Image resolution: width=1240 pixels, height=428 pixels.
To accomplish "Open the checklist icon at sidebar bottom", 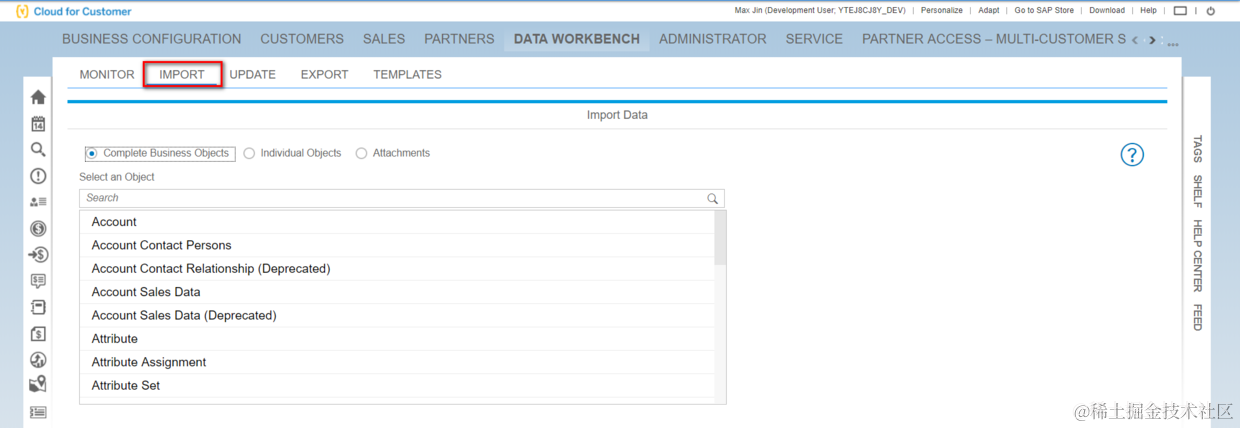I will (38, 411).
